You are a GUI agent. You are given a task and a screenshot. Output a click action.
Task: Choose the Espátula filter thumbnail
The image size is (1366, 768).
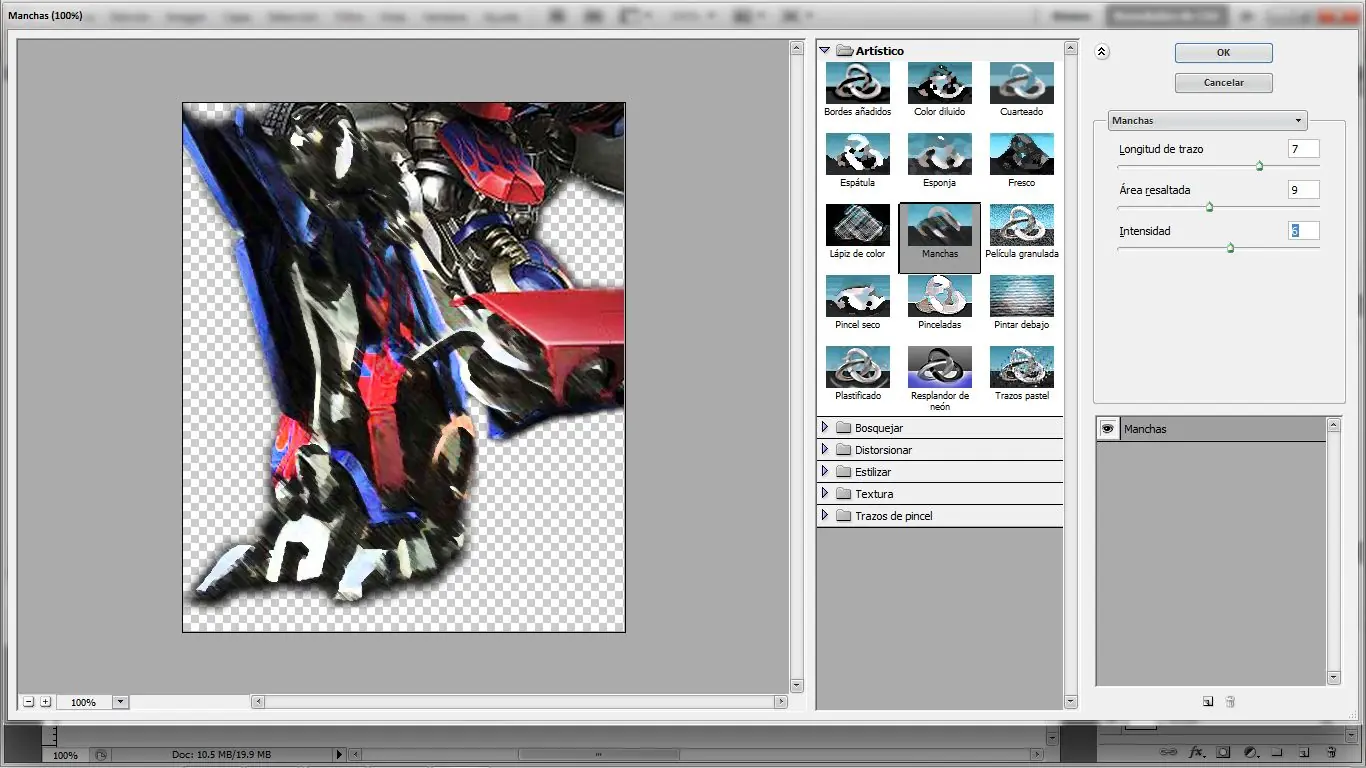857,154
